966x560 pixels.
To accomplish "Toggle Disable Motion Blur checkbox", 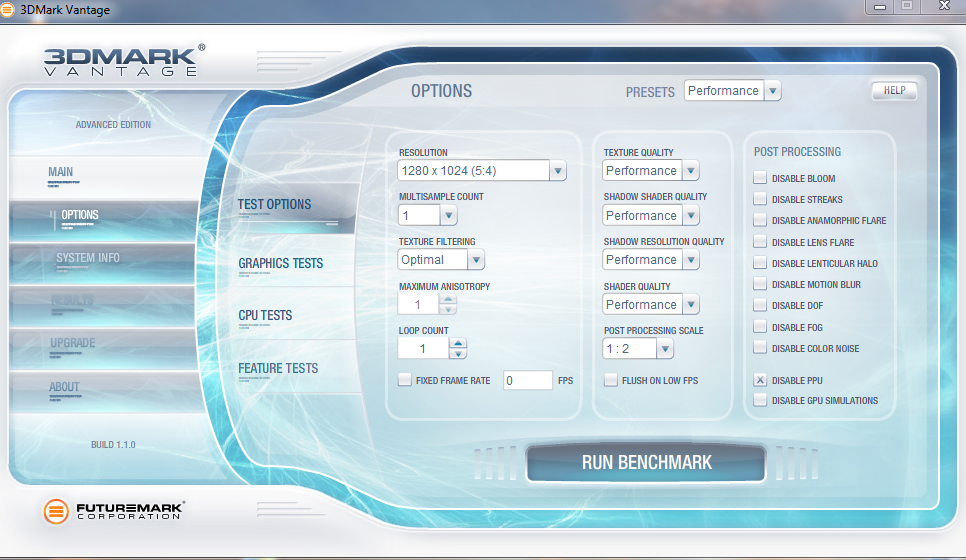I will 760,284.
